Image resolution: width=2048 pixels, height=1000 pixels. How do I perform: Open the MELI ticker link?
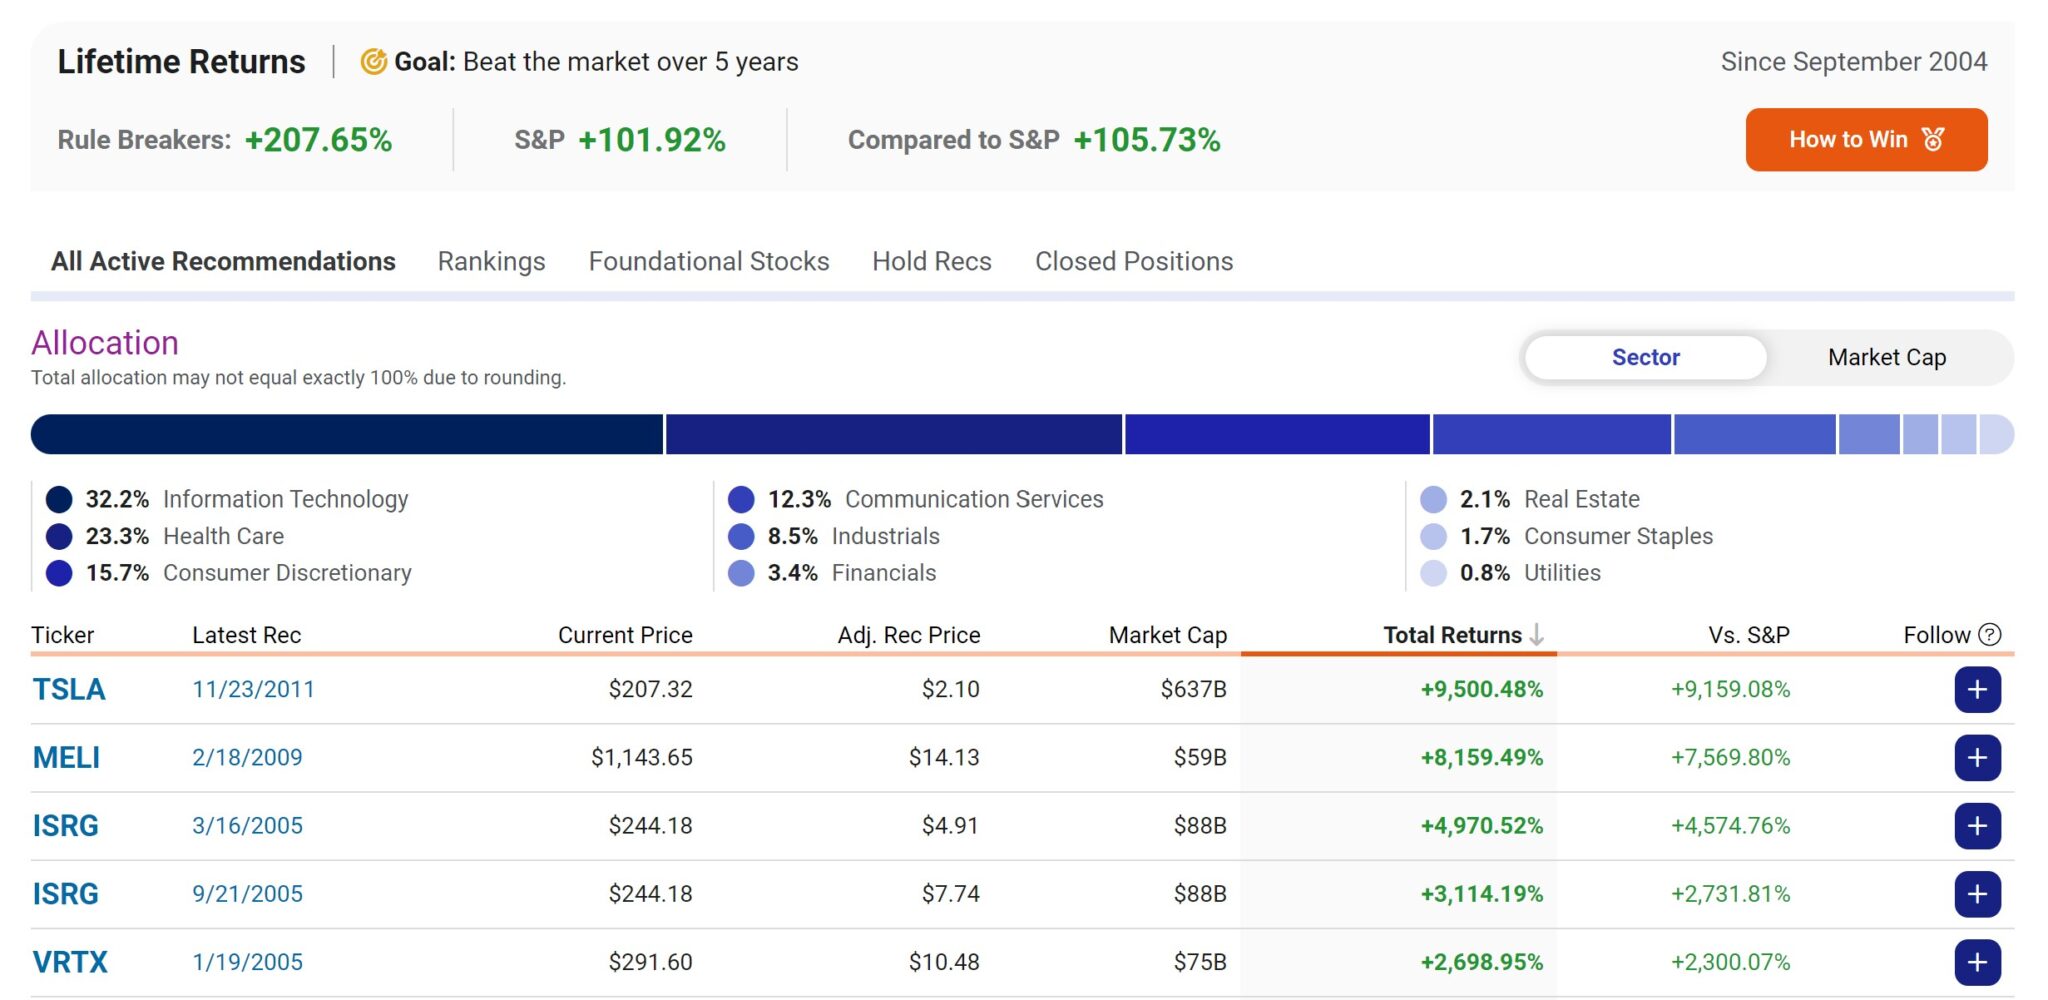pos(66,758)
